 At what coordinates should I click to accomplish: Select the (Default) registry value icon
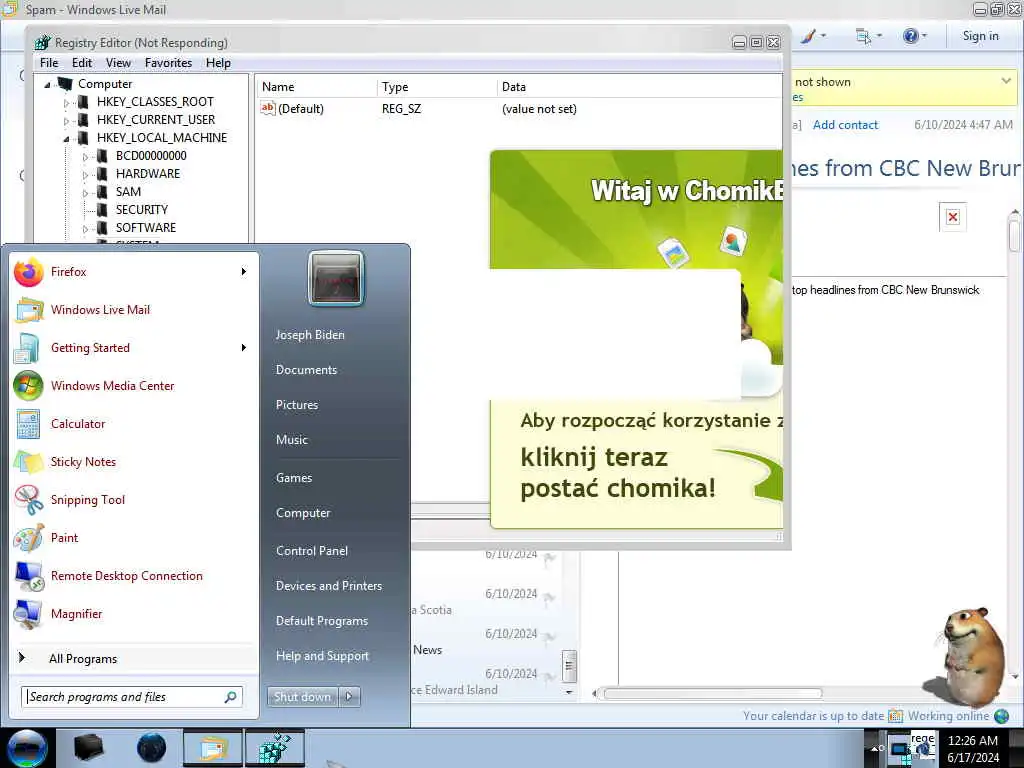[267, 108]
